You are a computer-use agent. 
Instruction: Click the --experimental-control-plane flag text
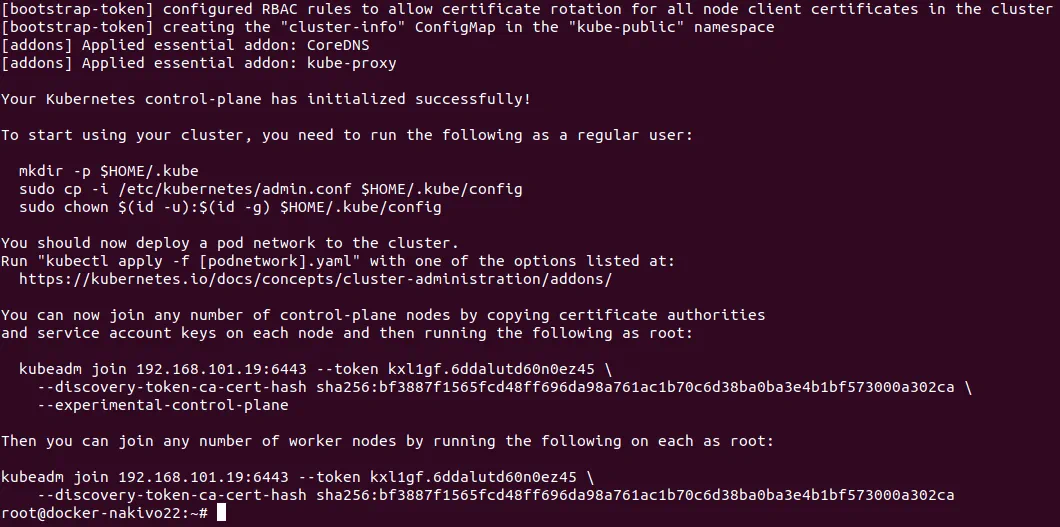[163, 405]
